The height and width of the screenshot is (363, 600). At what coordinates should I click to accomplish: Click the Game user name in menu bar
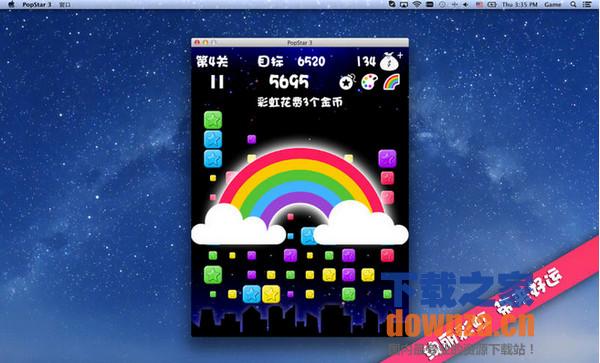pyautogui.click(x=553, y=5)
